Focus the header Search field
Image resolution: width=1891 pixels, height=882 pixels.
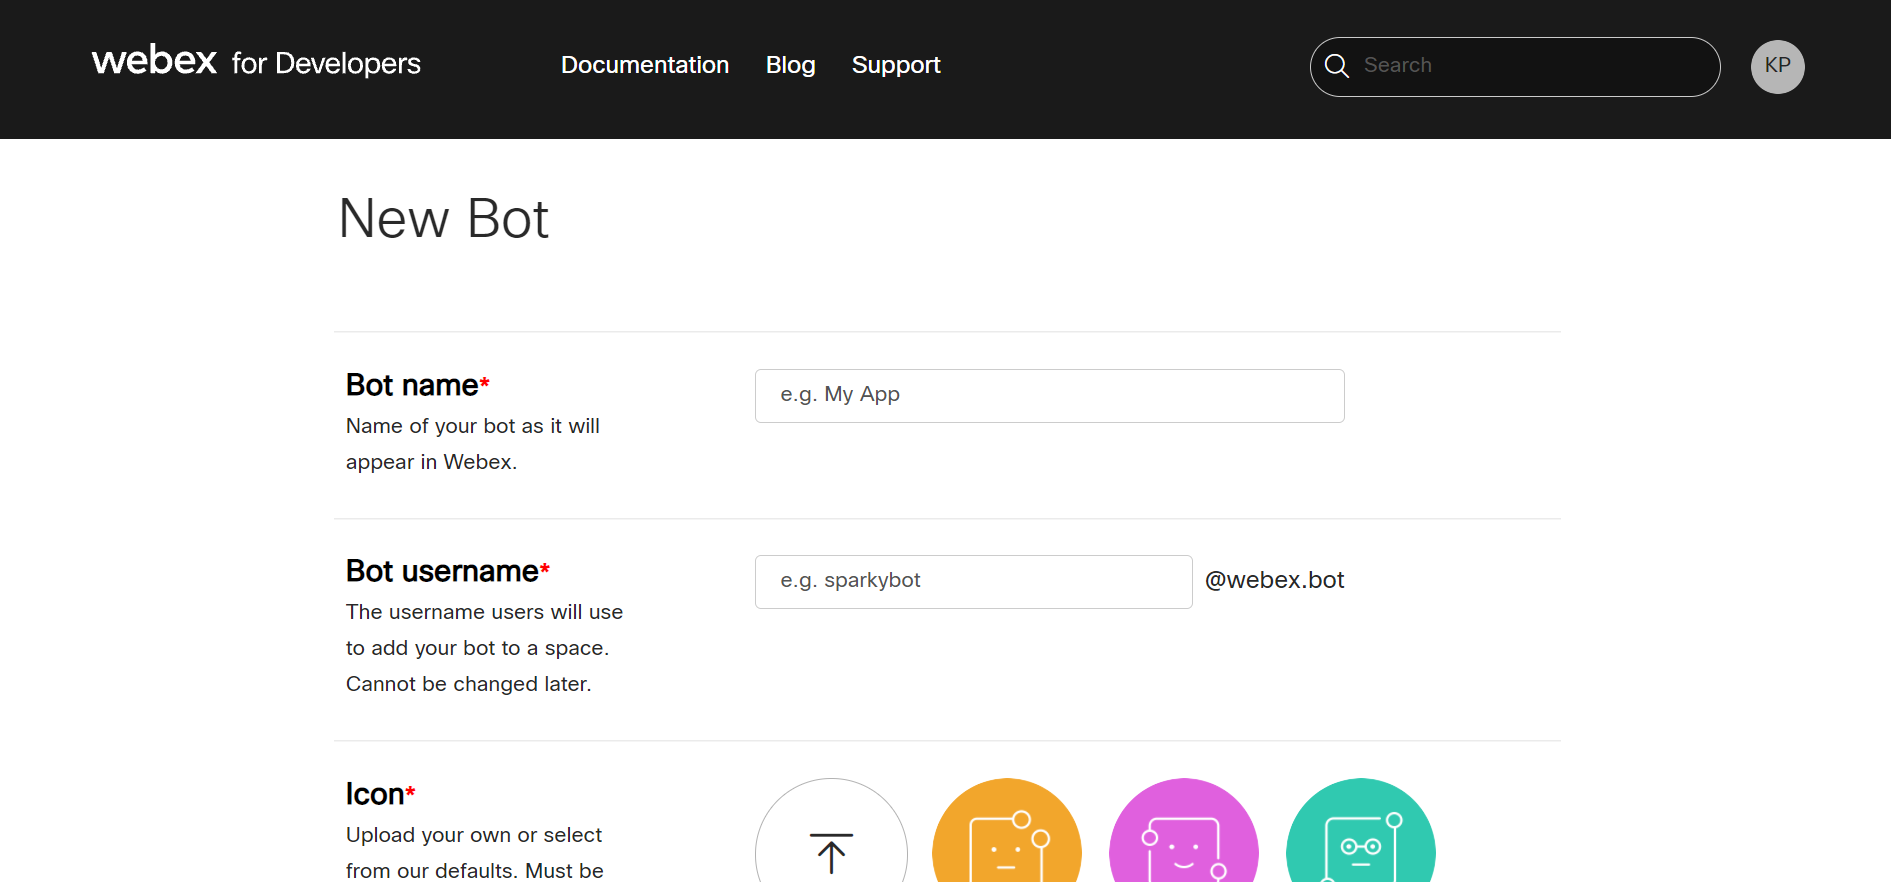pyautogui.click(x=1515, y=67)
